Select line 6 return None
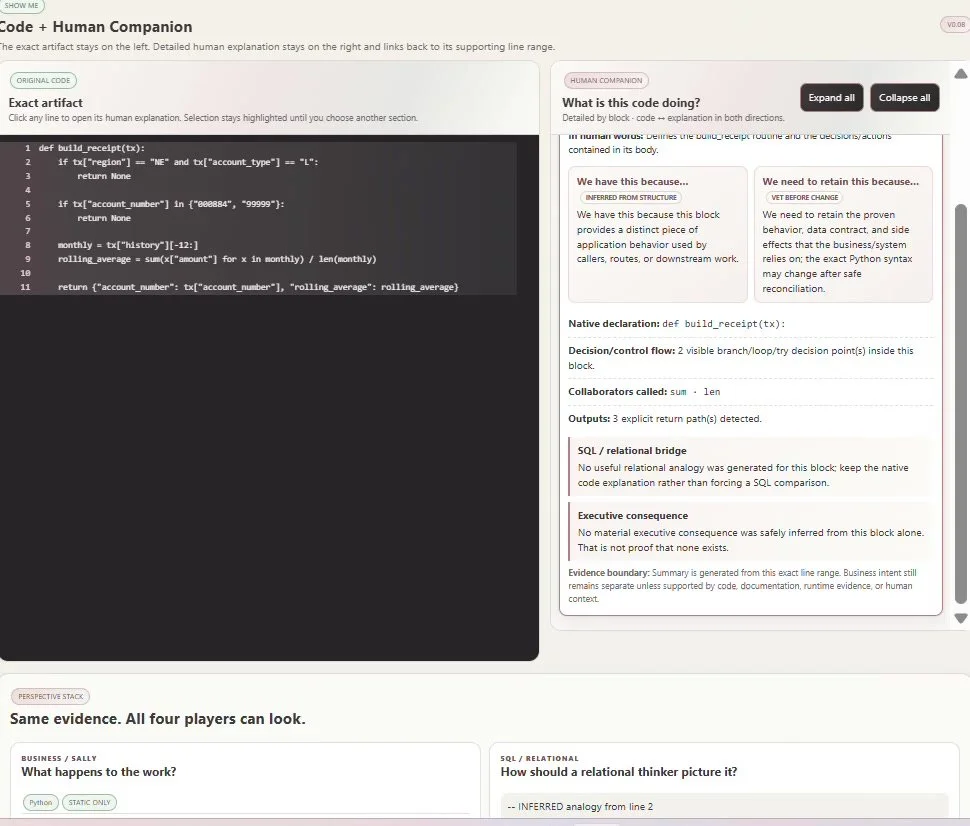This screenshot has width=970, height=826. 258,218
